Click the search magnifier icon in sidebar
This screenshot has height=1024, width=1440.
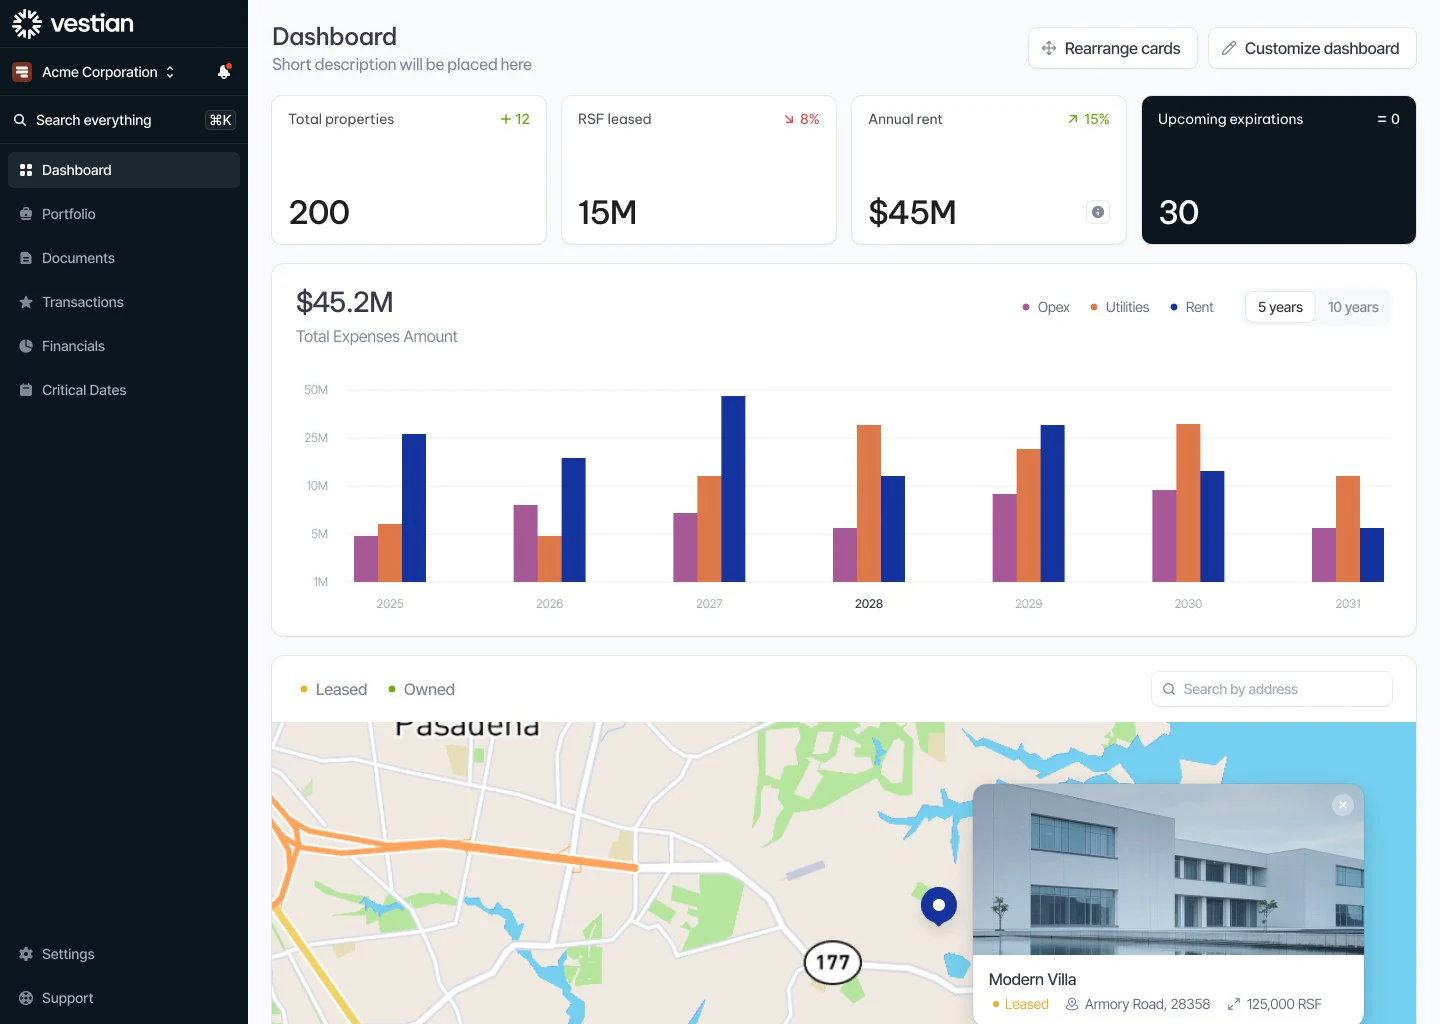(20, 120)
